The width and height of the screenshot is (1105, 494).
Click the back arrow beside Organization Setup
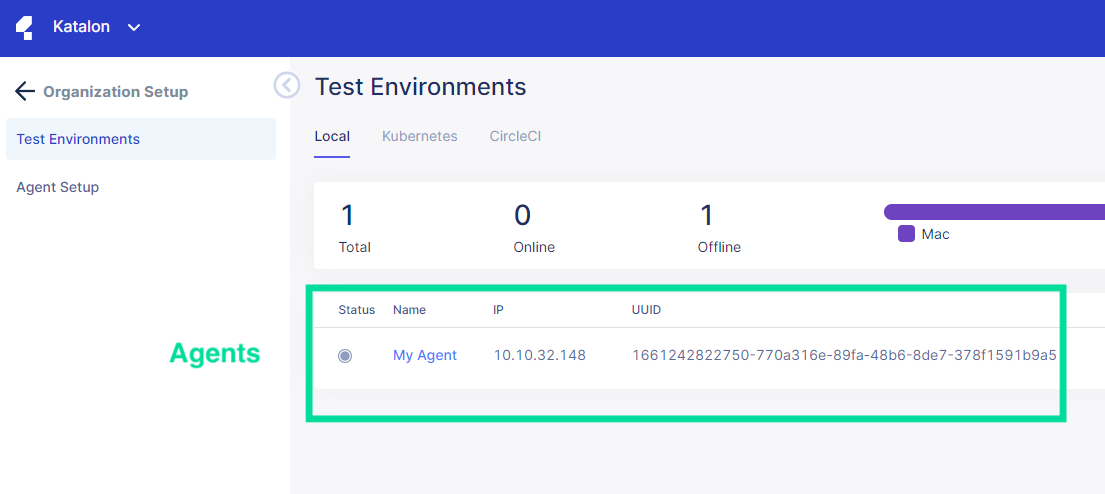(x=25, y=92)
